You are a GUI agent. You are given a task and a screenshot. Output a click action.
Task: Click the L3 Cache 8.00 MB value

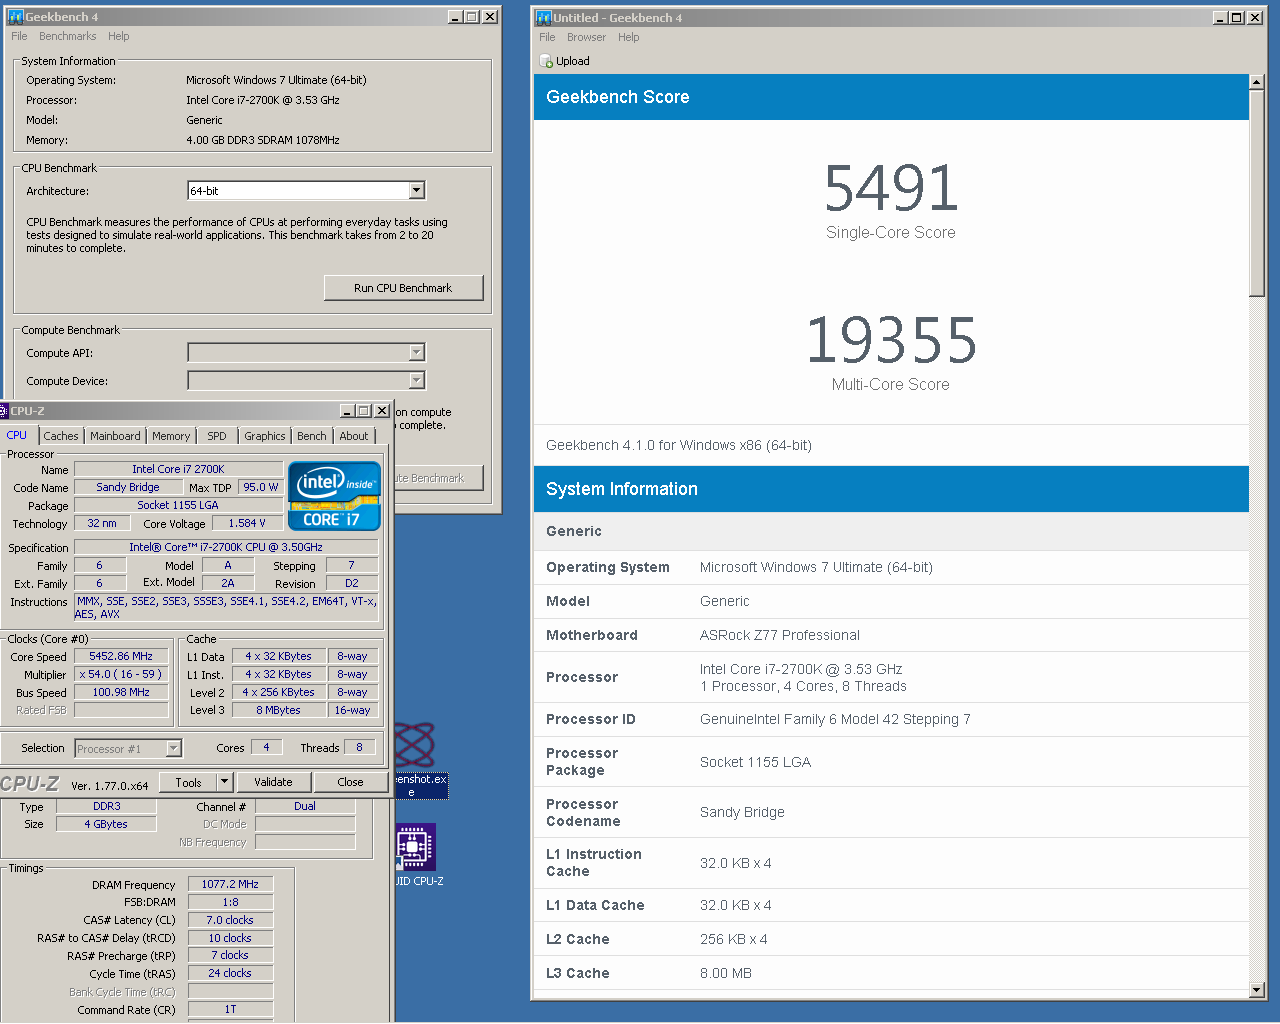pyautogui.click(x=726, y=973)
